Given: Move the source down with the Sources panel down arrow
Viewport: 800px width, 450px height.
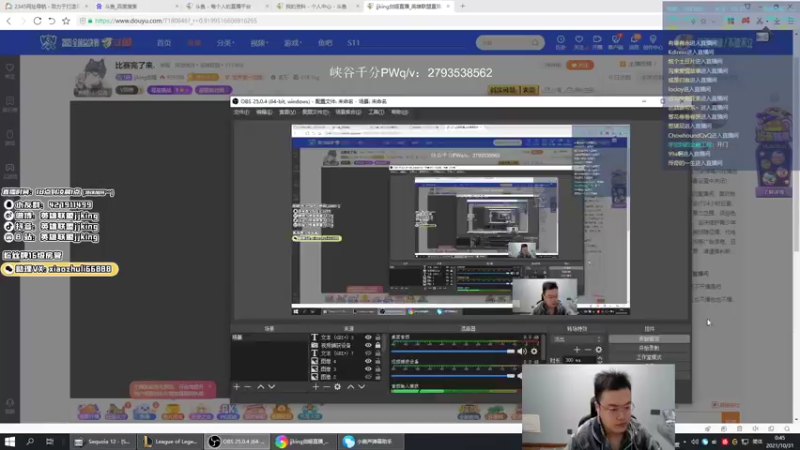Looking at the screenshot, I should [x=361, y=387].
